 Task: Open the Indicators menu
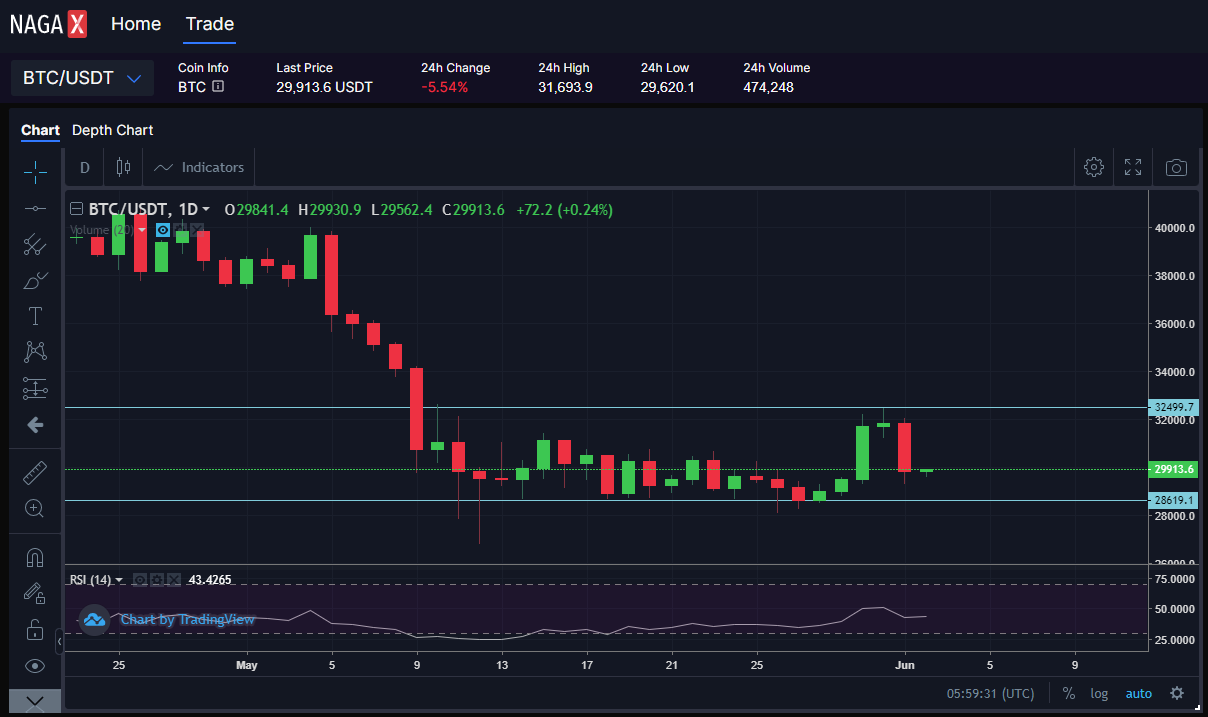(199, 168)
